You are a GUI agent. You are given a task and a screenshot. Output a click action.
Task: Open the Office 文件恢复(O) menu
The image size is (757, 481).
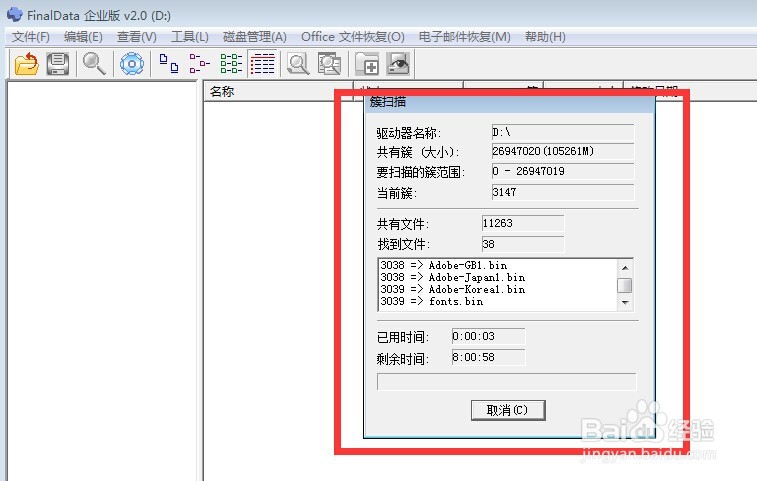(353, 37)
